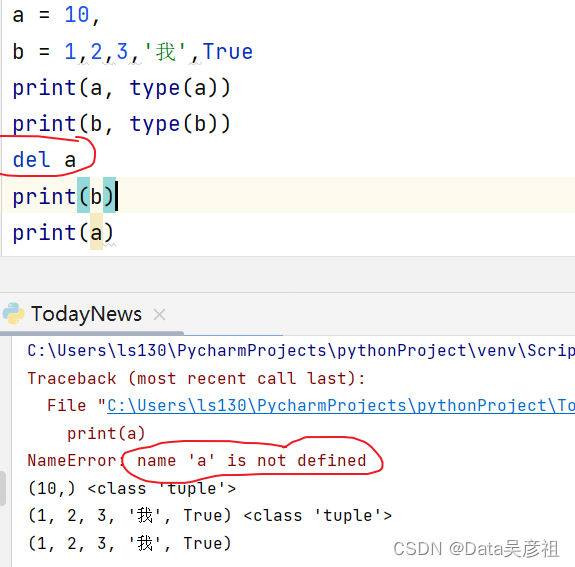Viewport: 575px width, 567px height.
Task: Click the NameError message in console
Action: (197, 461)
